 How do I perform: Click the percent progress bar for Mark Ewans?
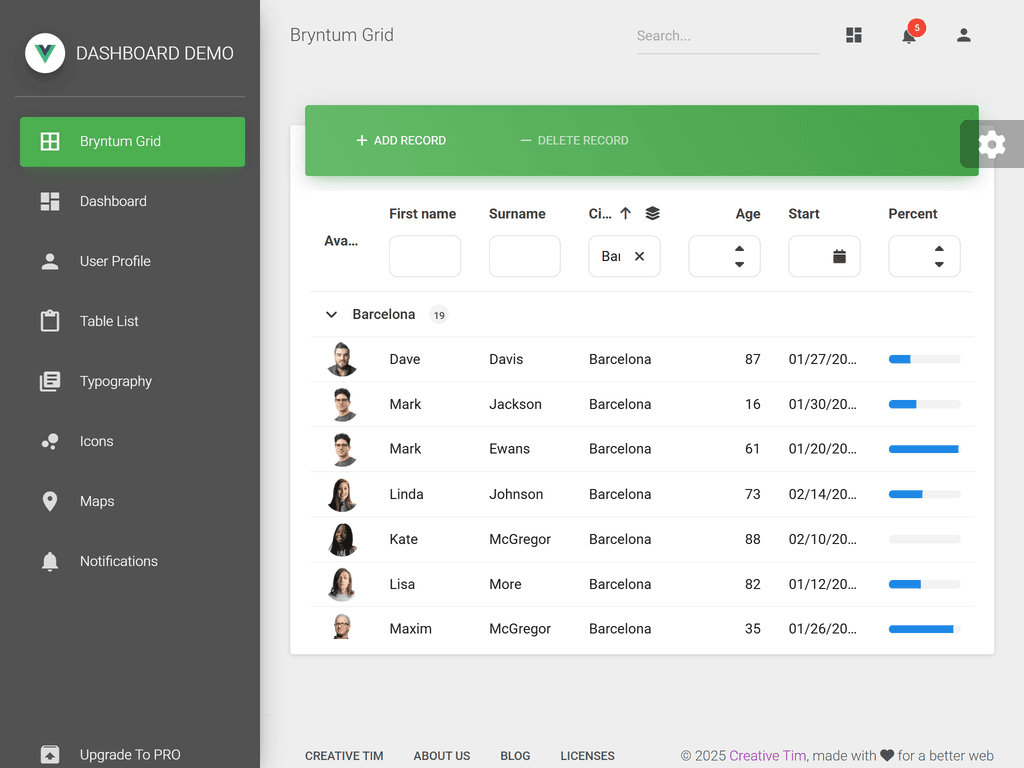[x=924, y=449]
